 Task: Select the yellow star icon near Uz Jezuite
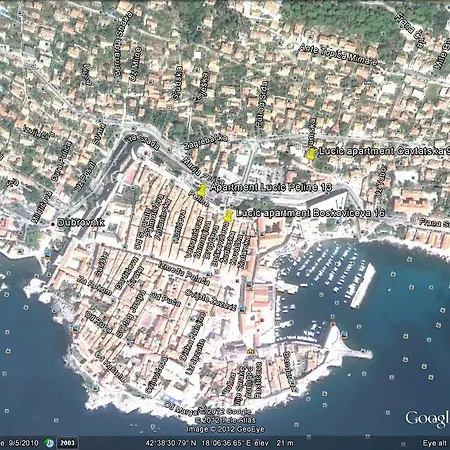250,351
